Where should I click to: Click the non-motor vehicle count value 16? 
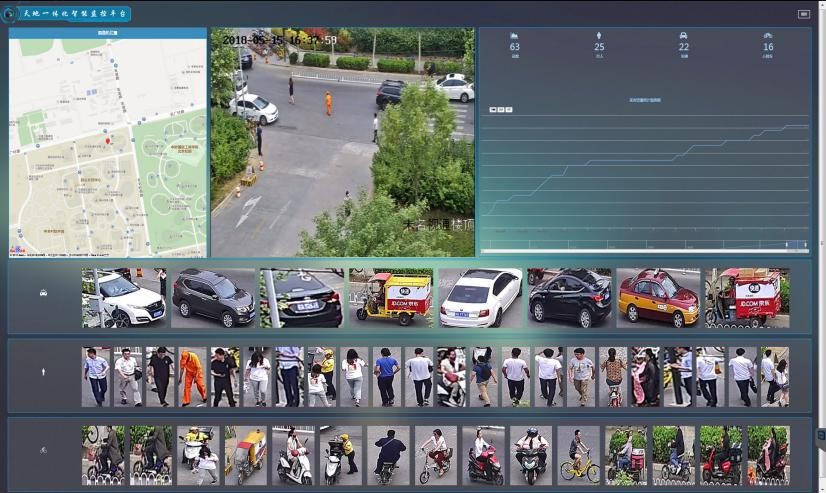point(768,47)
